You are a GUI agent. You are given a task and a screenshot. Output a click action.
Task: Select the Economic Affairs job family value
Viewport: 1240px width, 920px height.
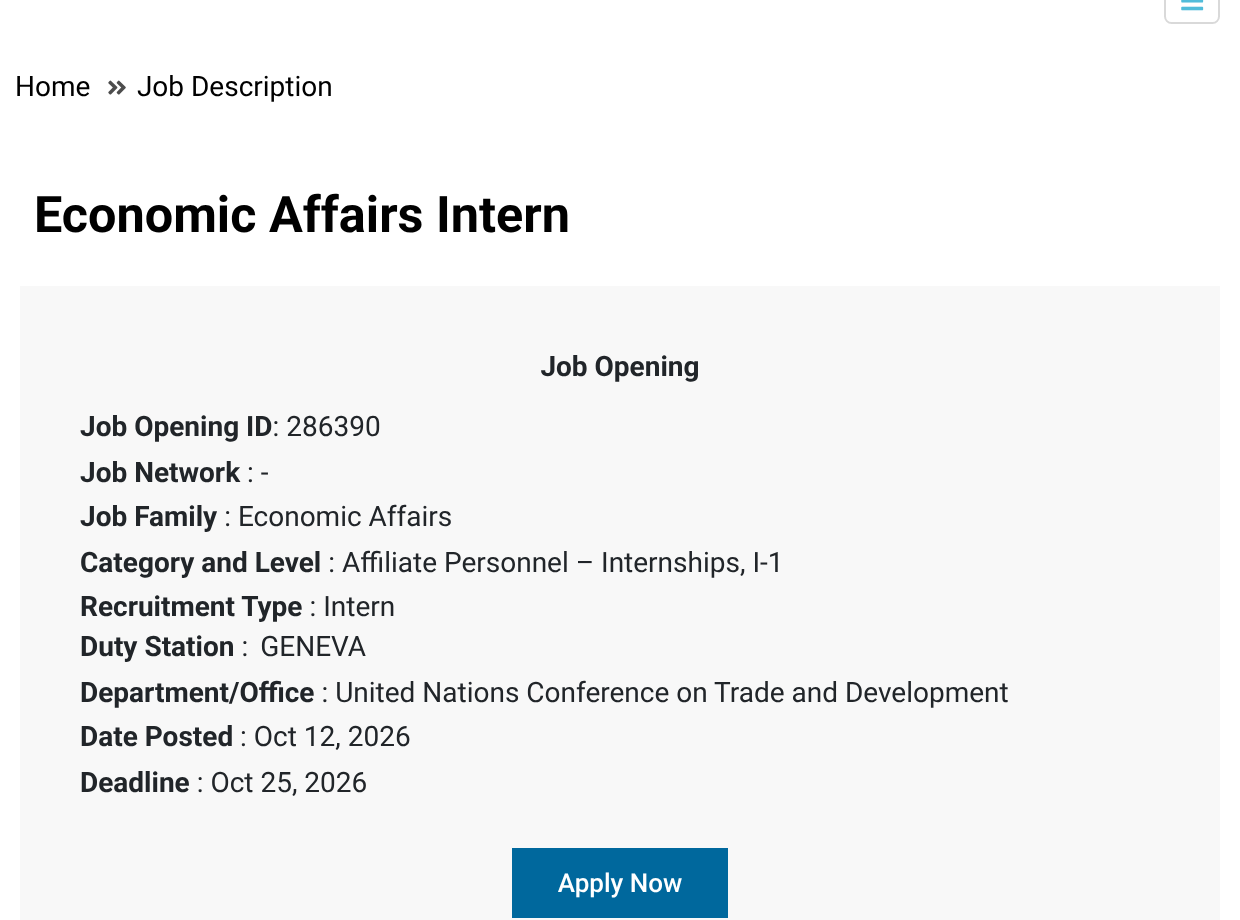click(345, 517)
